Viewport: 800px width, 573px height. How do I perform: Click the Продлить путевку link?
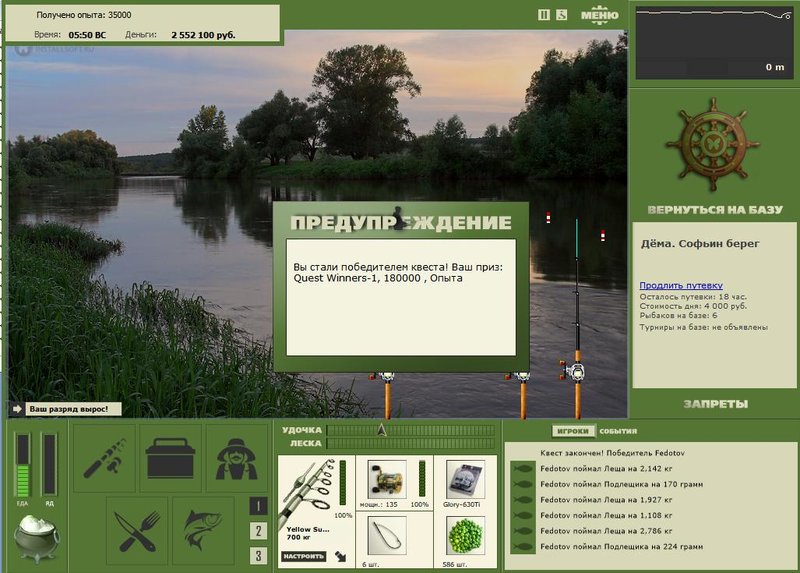681,286
